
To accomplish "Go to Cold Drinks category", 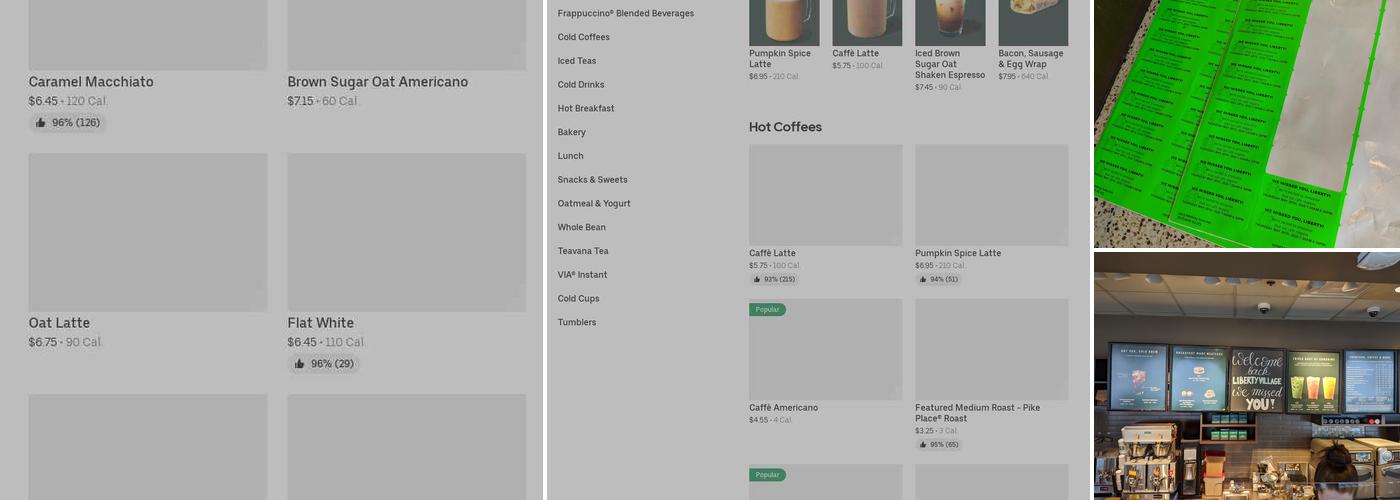I will pyautogui.click(x=581, y=85).
